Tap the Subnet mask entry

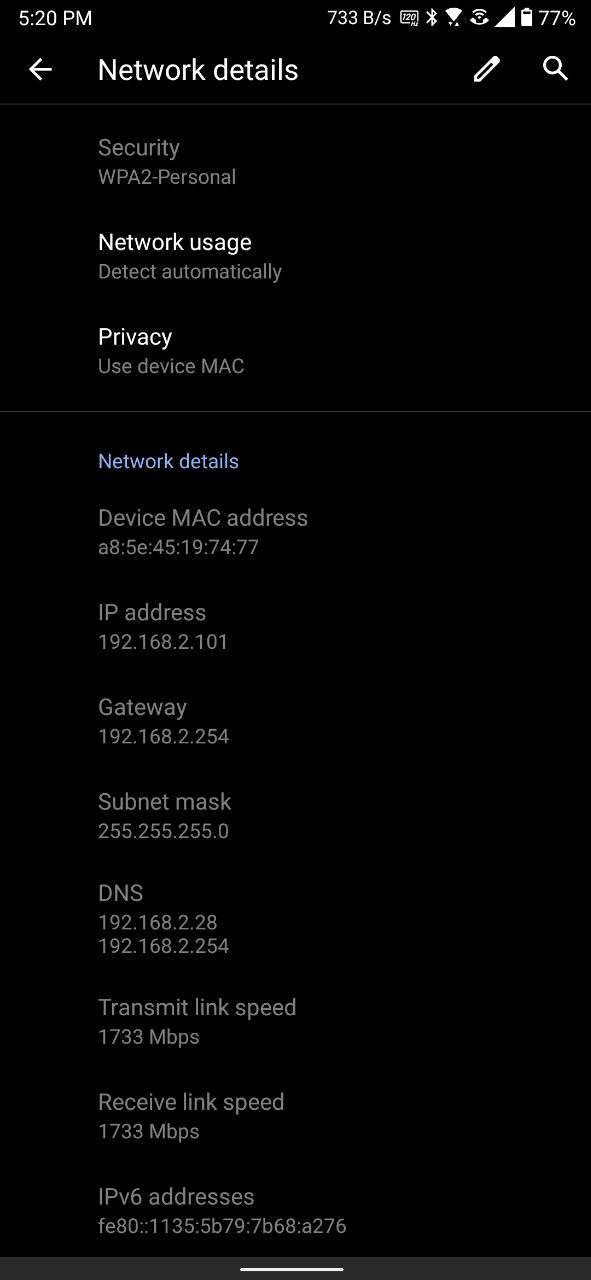click(x=295, y=816)
